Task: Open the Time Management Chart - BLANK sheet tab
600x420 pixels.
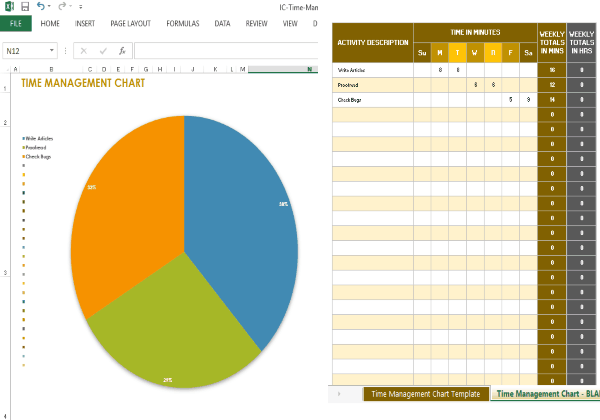Action: pos(546,394)
